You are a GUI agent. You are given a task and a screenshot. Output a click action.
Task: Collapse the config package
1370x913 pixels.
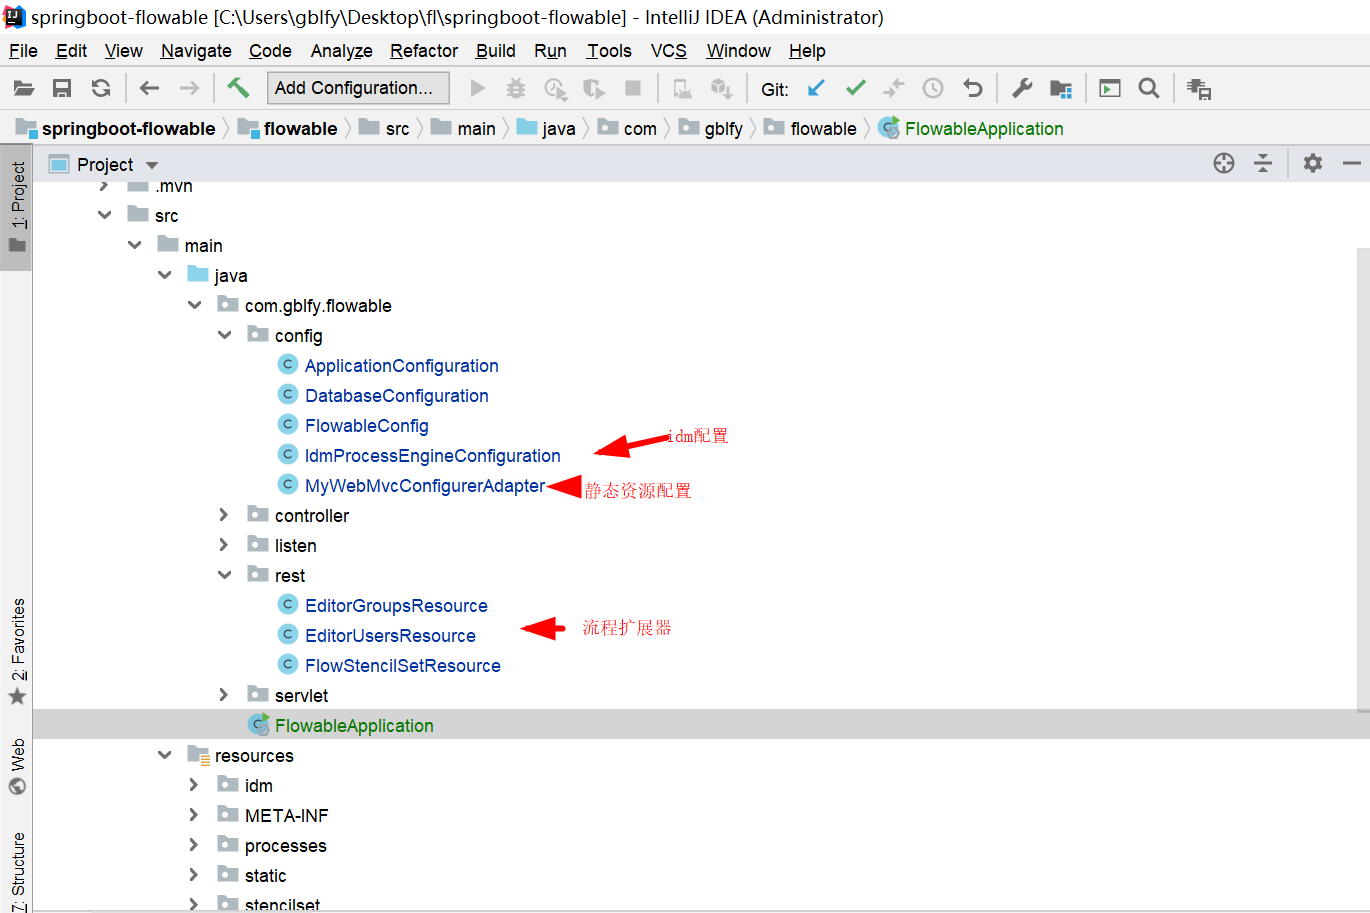point(225,335)
